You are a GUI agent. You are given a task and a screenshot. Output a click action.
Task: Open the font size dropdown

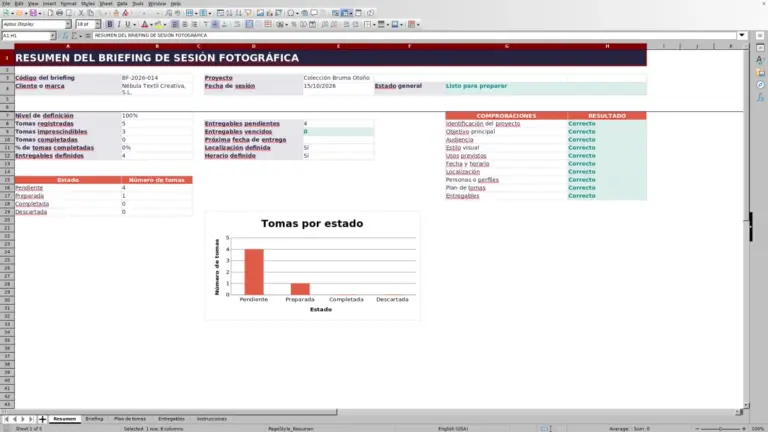97,24
